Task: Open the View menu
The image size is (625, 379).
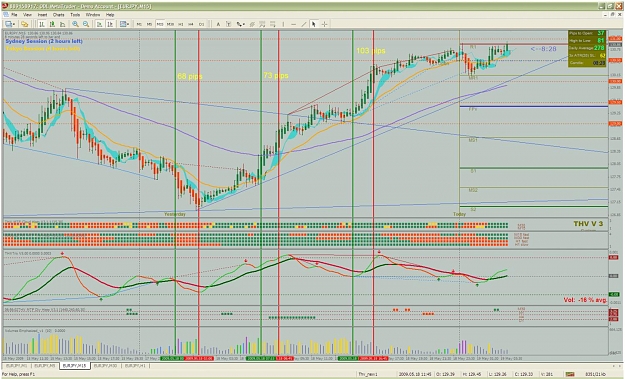Action: (x=27, y=15)
